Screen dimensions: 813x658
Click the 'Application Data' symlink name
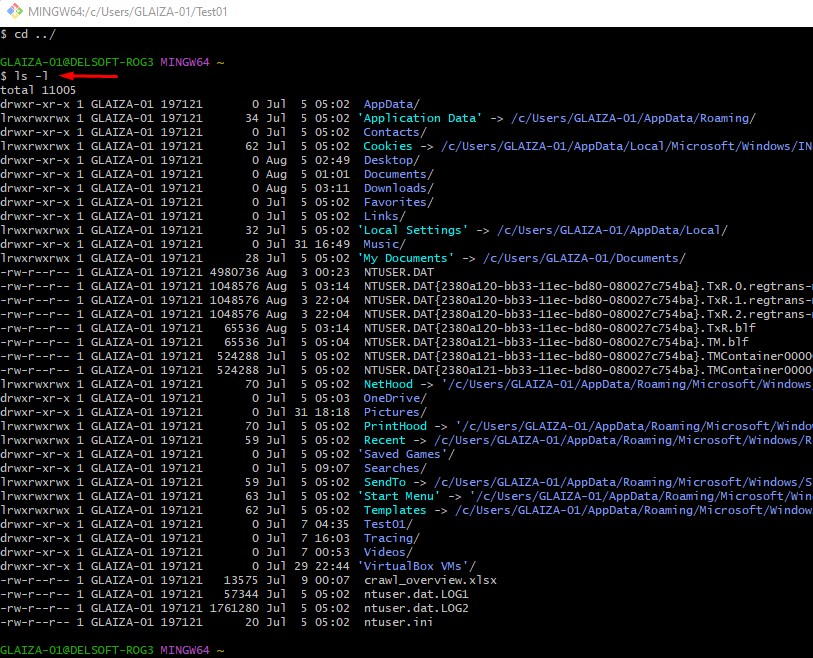[x=419, y=118]
